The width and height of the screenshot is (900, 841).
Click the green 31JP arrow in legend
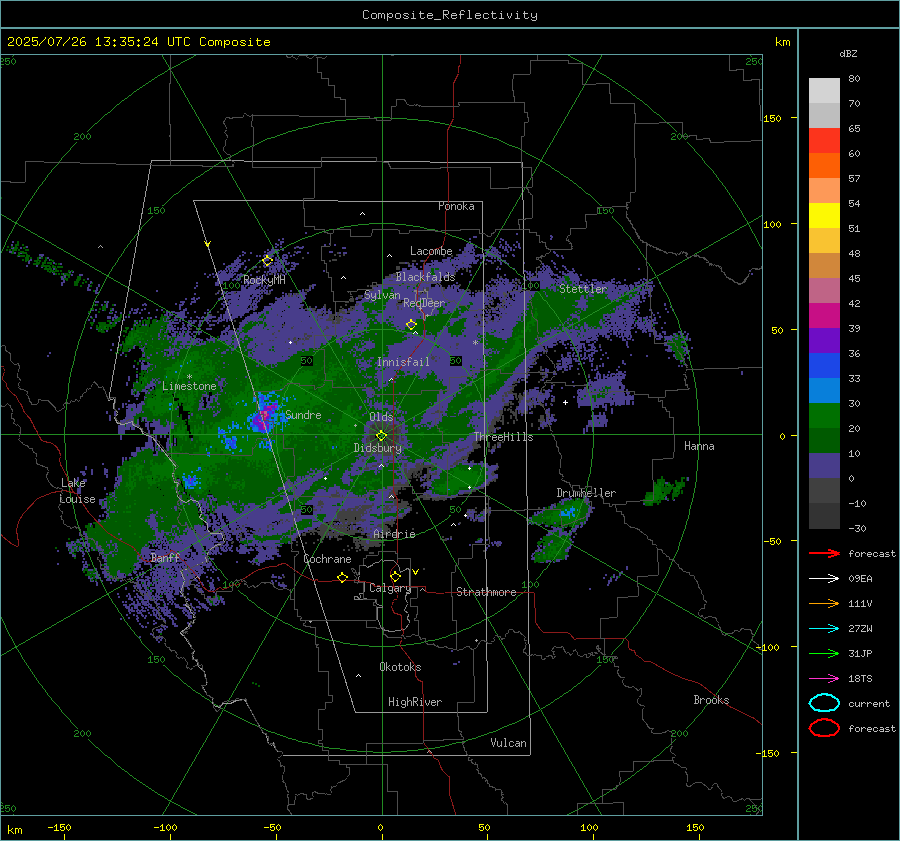pos(824,653)
